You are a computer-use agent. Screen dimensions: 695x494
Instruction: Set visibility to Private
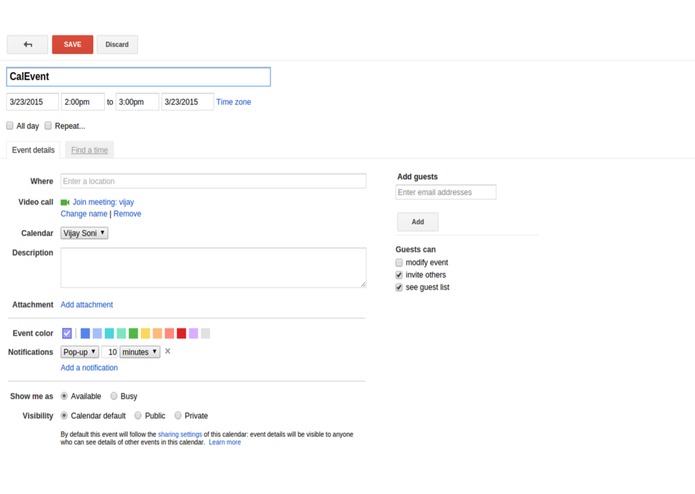click(x=178, y=415)
